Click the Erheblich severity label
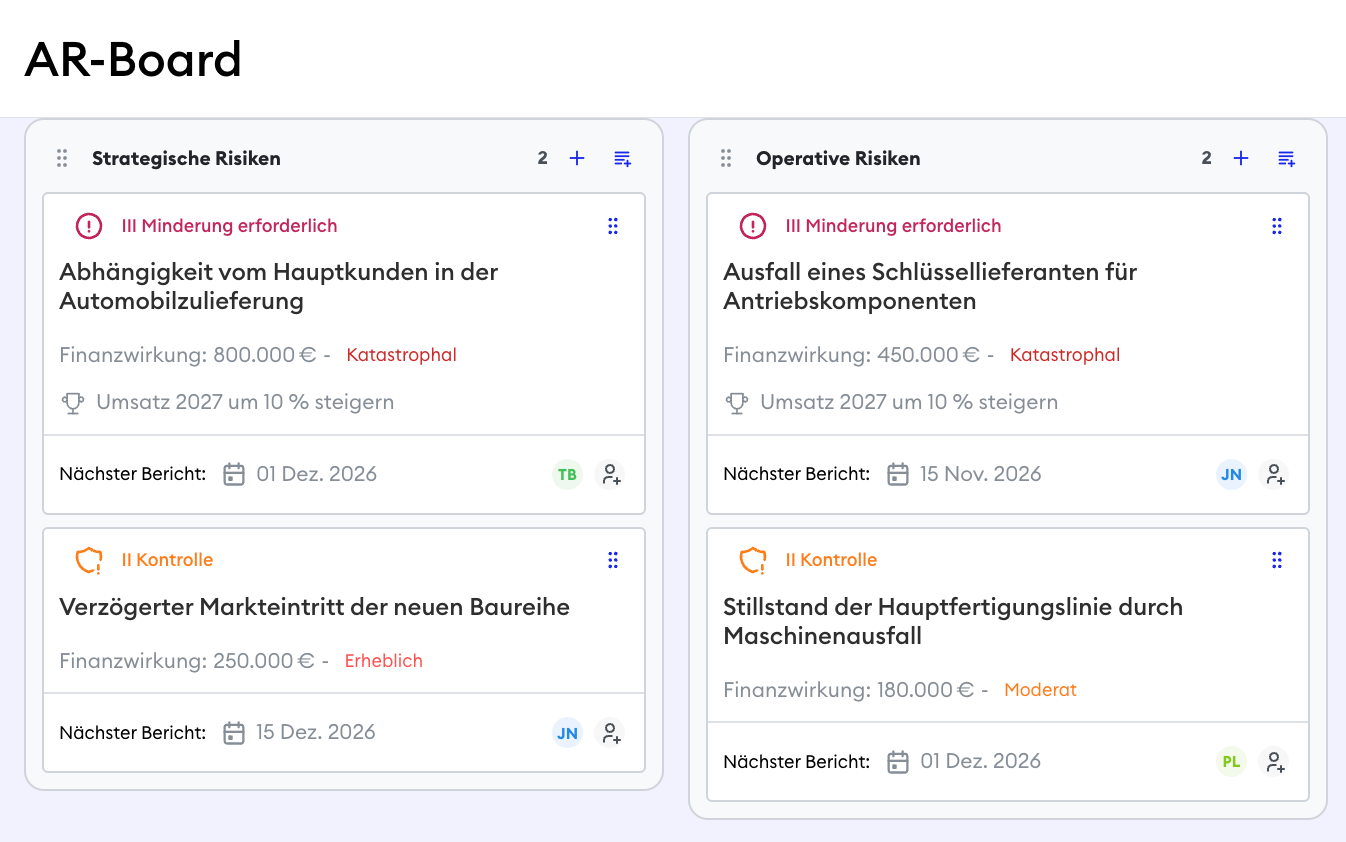The width and height of the screenshot is (1346, 842). [x=384, y=661]
